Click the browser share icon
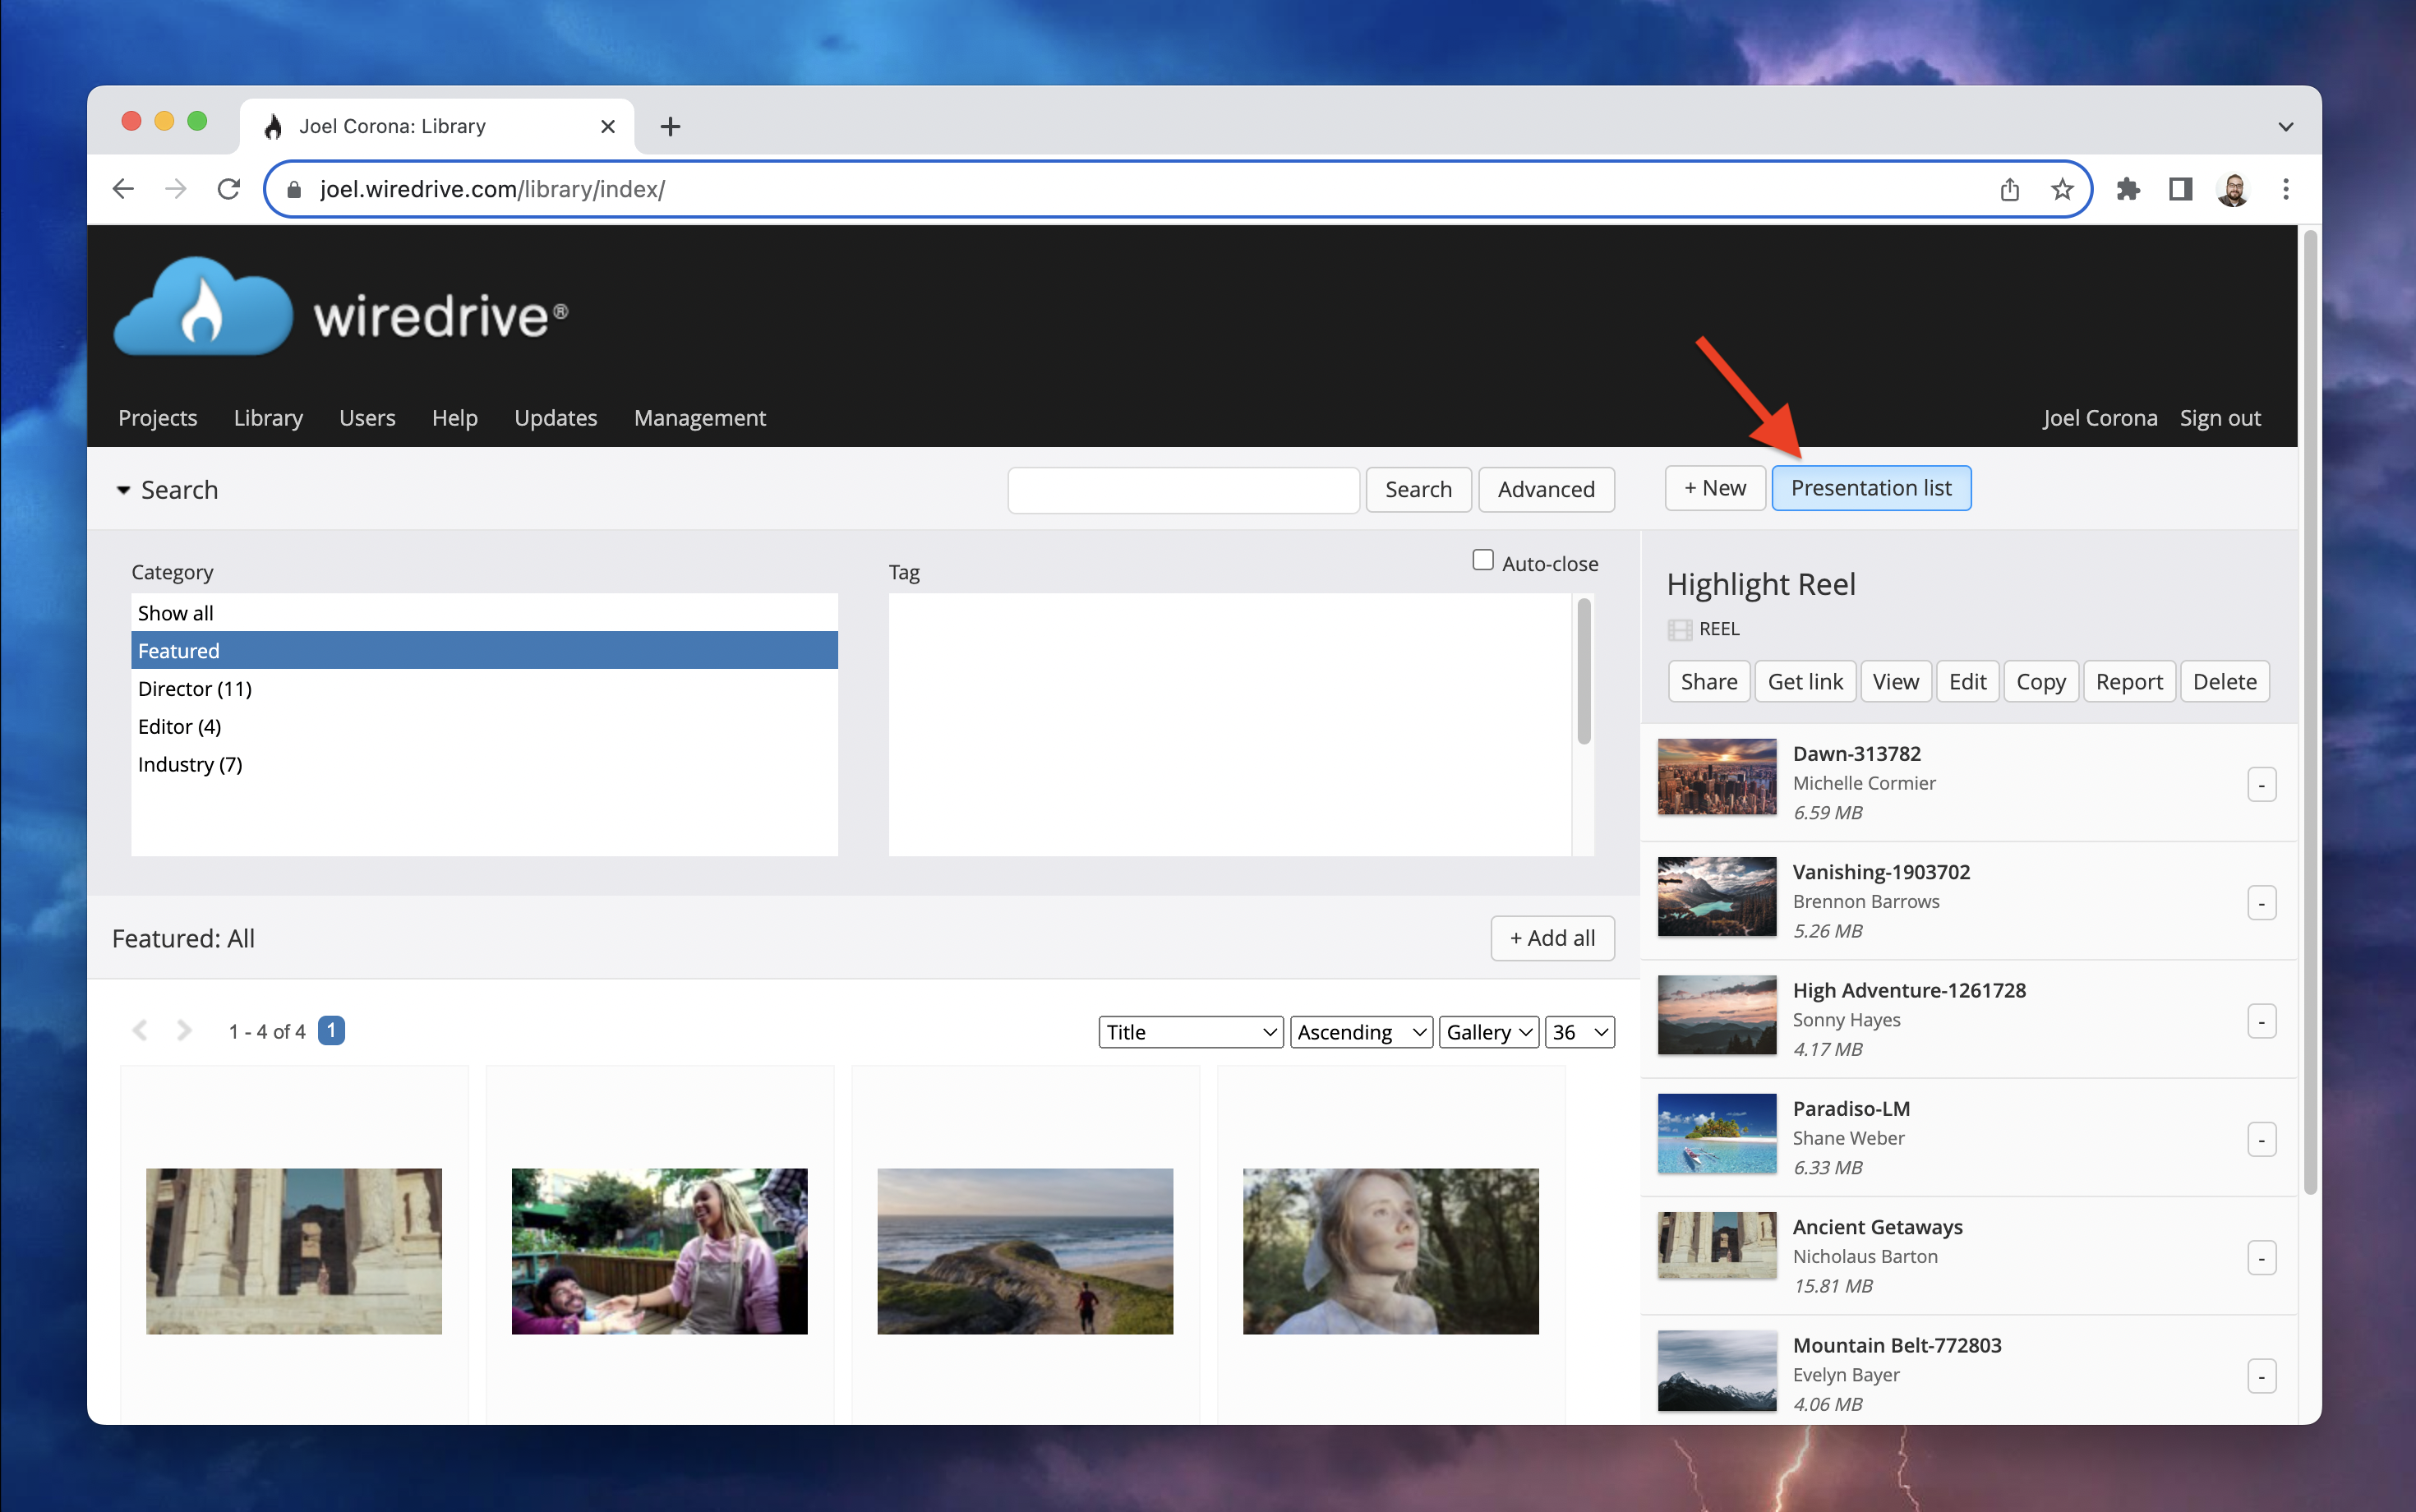 click(x=2010, y=188)
